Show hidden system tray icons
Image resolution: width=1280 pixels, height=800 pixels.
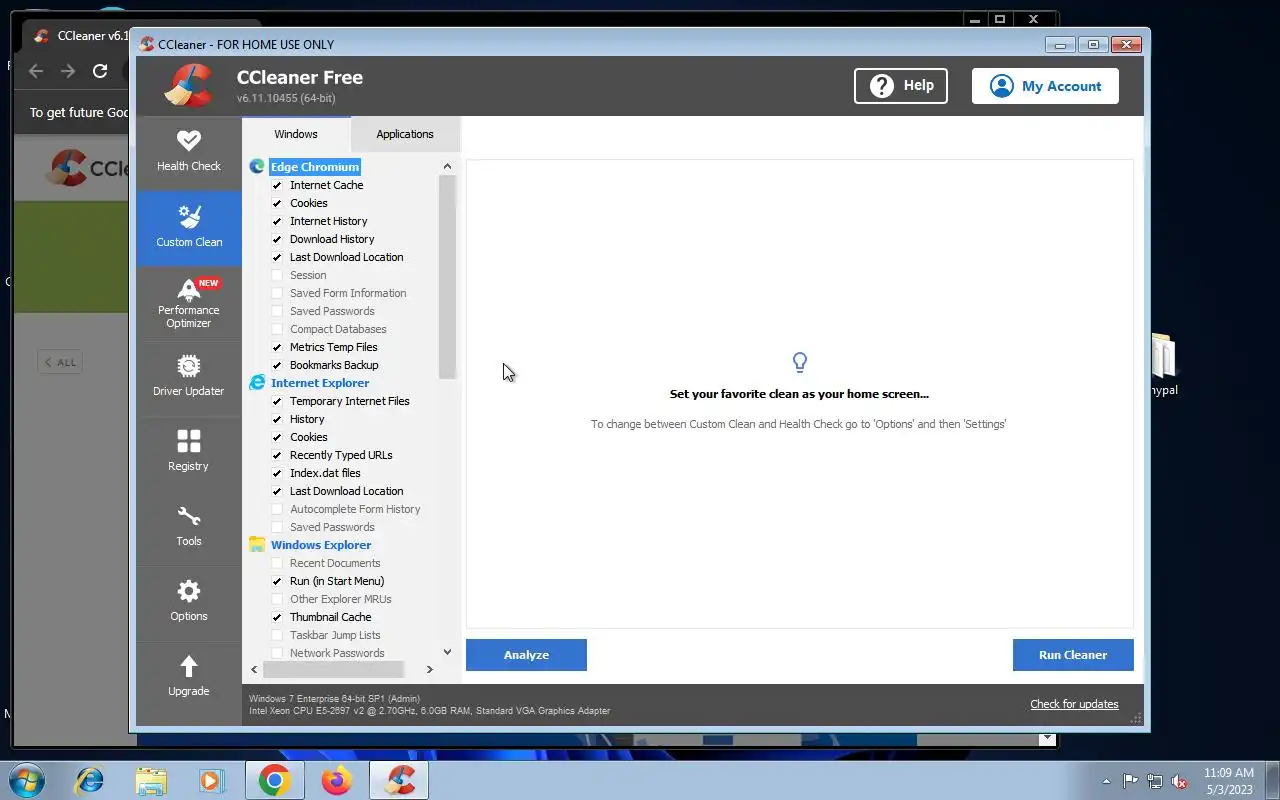point(1105,781)
